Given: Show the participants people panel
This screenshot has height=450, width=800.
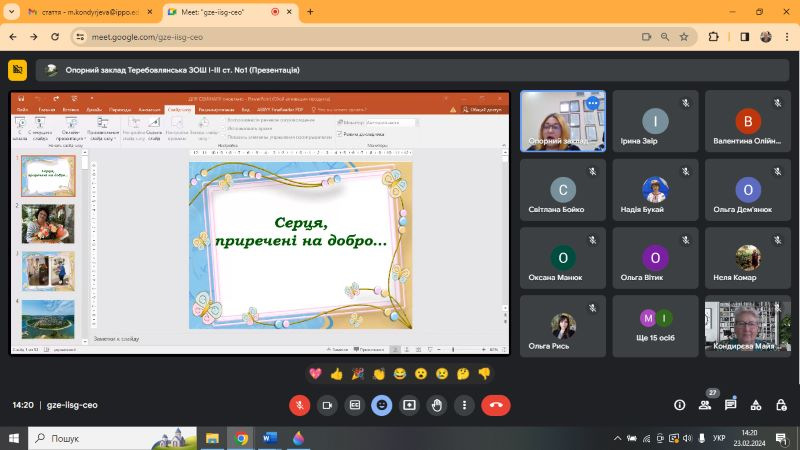Looking at the screenshot, I should click(705, 405).
